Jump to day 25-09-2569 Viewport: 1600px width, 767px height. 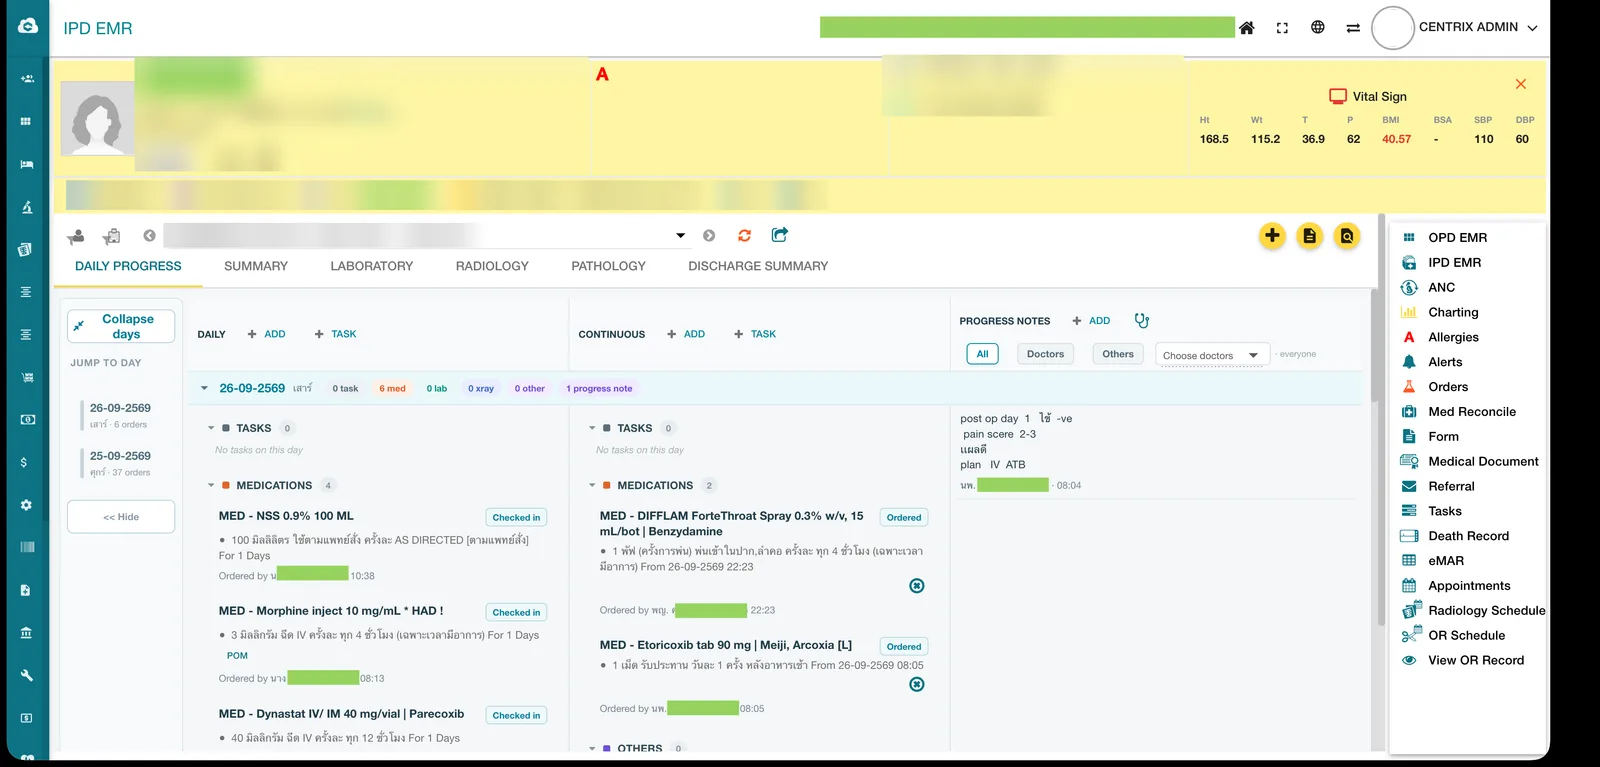pos(120,463)
